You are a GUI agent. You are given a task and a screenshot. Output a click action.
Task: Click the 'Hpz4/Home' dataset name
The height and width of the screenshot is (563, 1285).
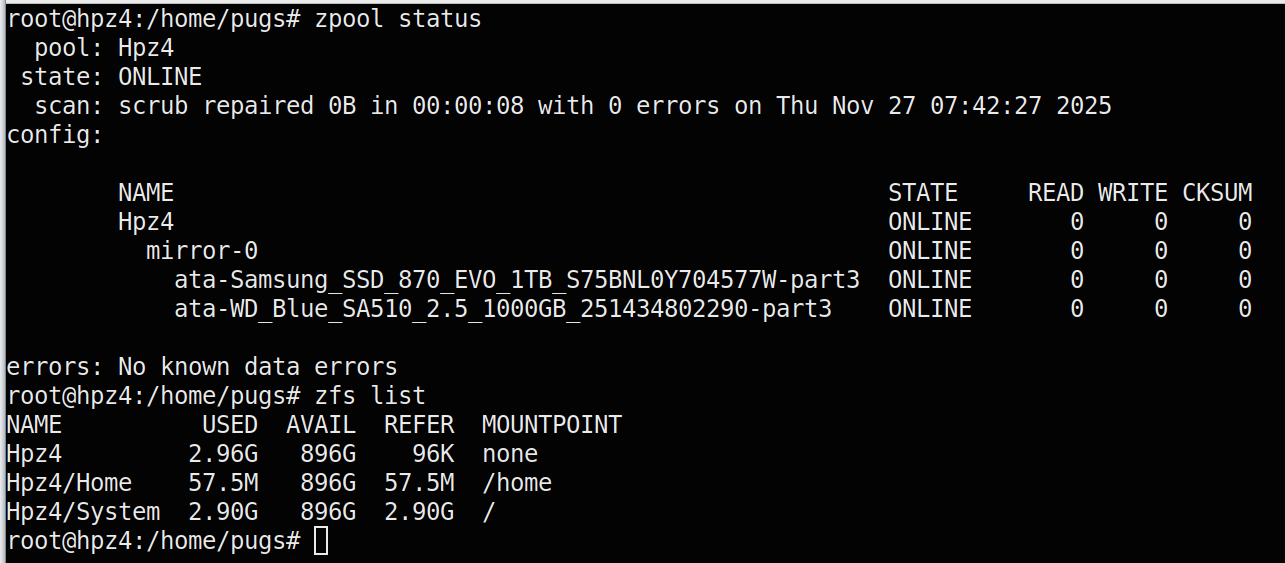(69, 483)
